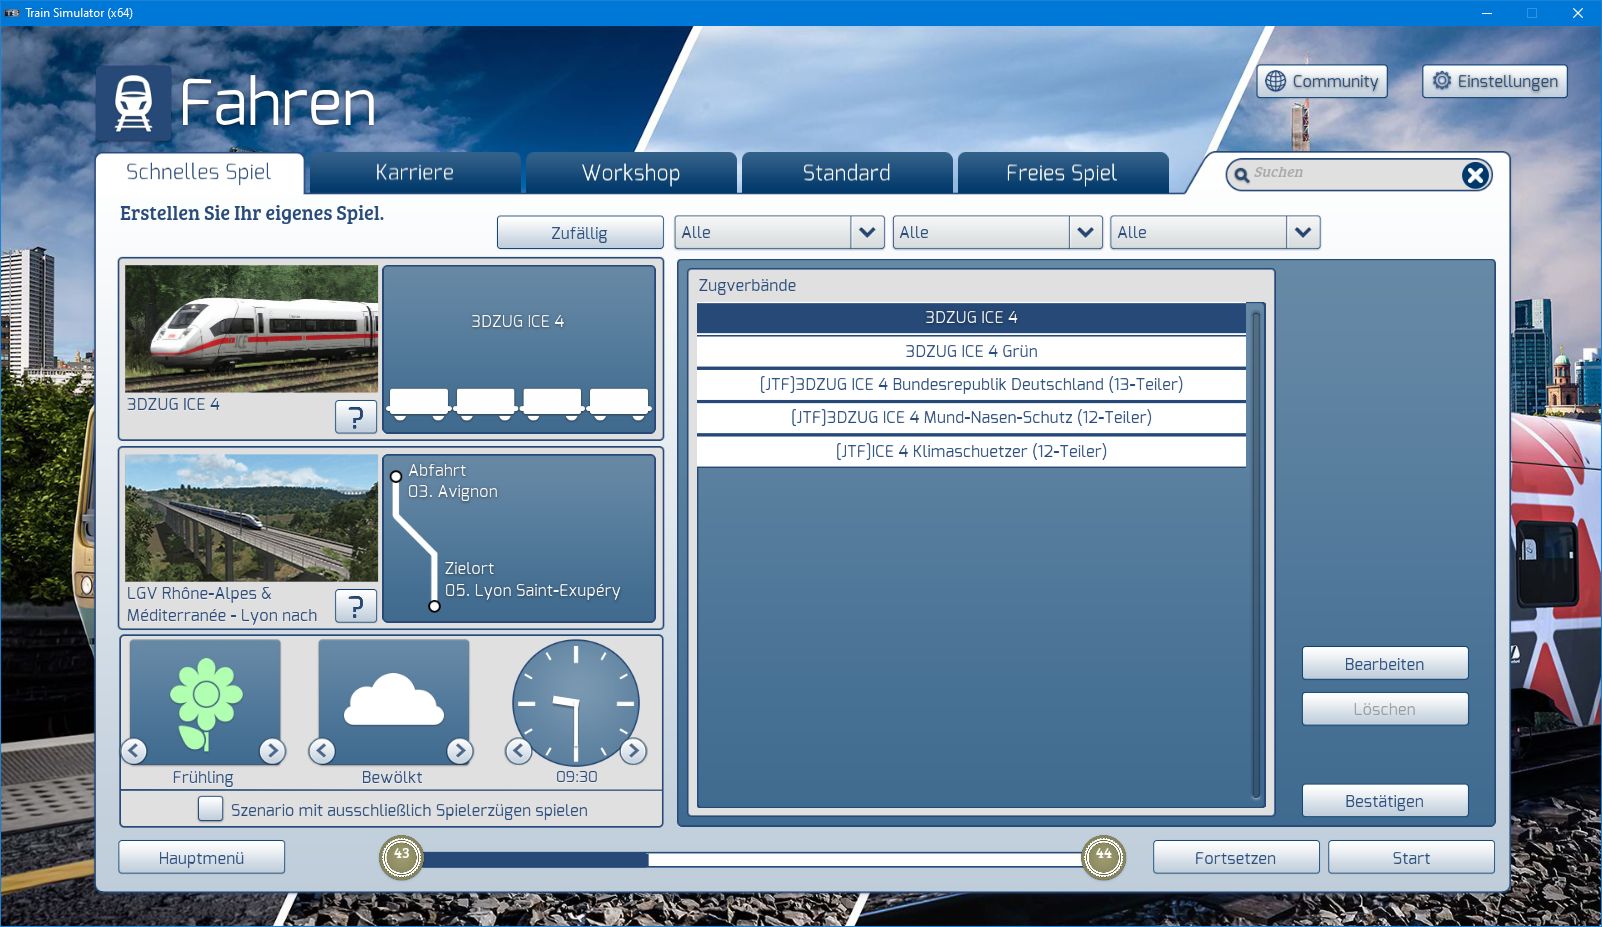Select ICE 4 Klimaschuetzer (12-Teiler)
The width and height of the screenshot is (1602, 927).
point(971,451)
